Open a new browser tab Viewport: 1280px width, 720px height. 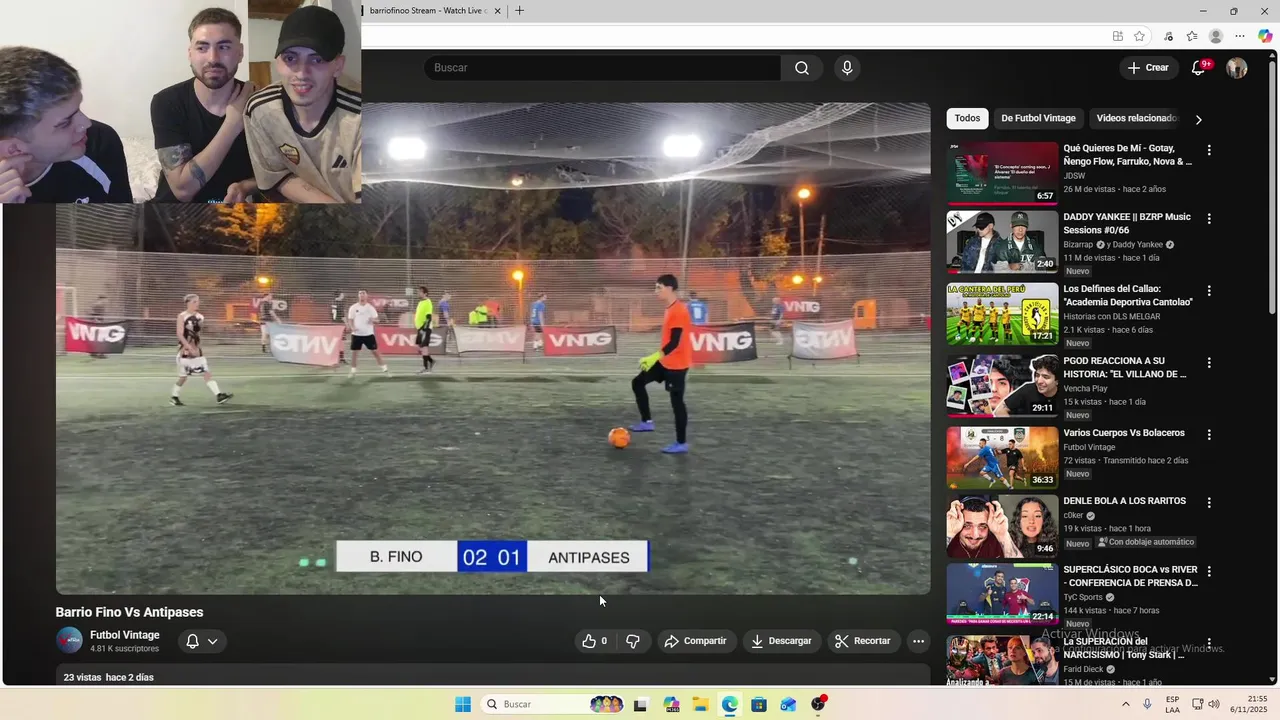(519, 11)
